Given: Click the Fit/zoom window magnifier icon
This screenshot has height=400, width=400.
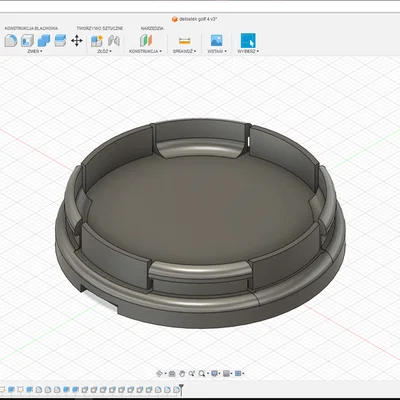Looking at the screenshot, I should click(x=202, y=373).
